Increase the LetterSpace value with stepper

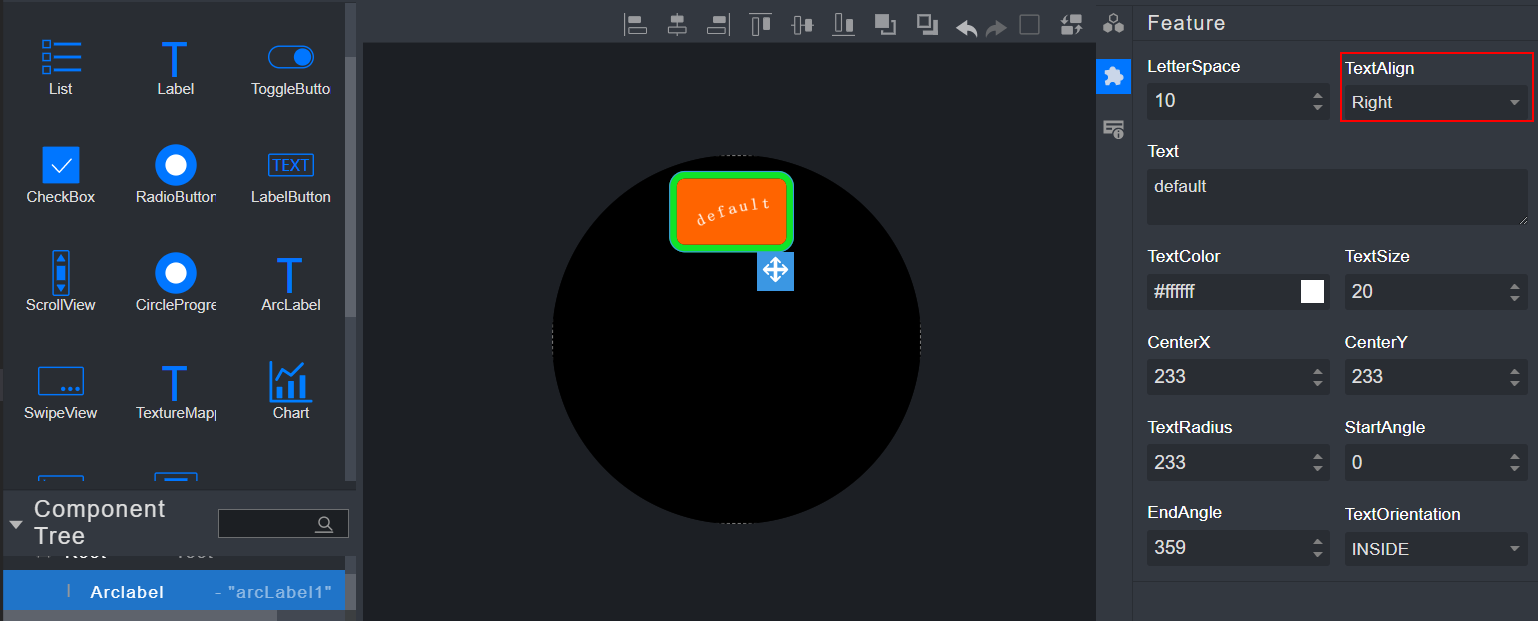(1317, 95)
